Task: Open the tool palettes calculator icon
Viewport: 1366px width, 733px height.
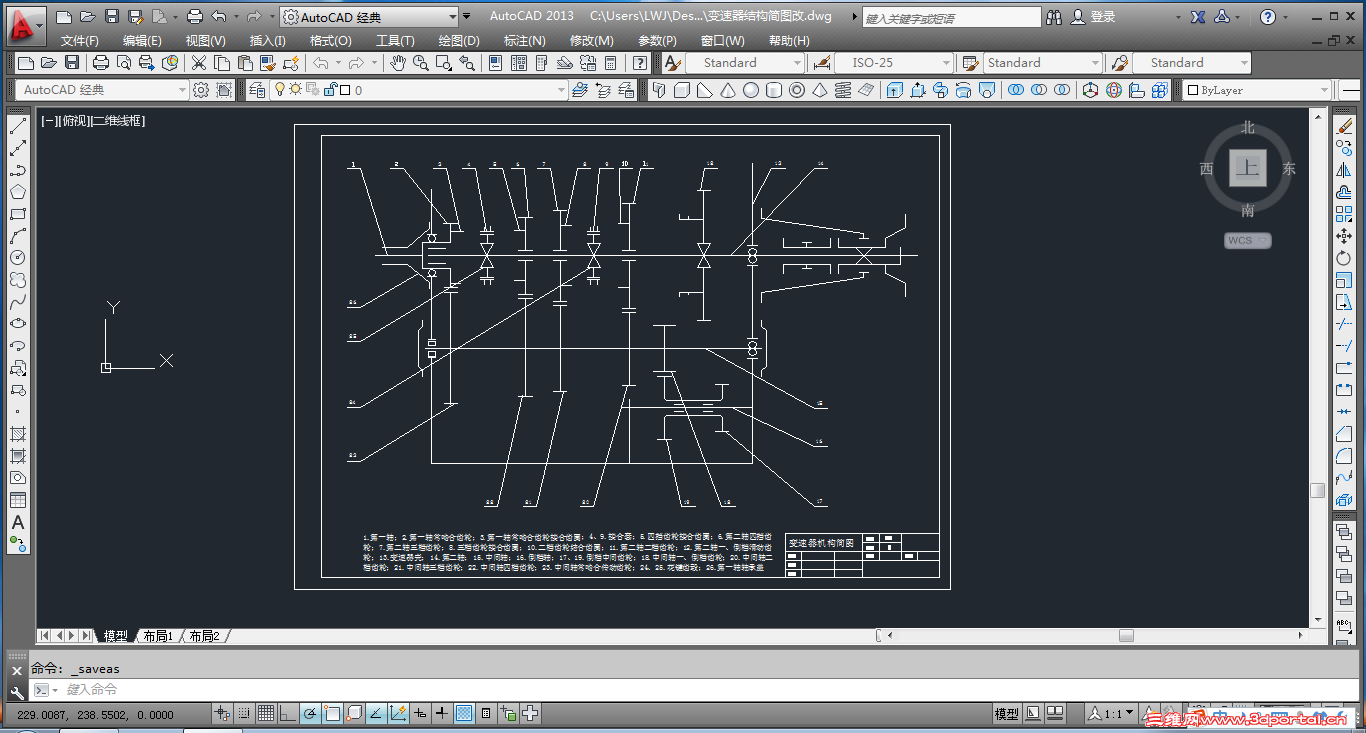Action: click(610, 63)
